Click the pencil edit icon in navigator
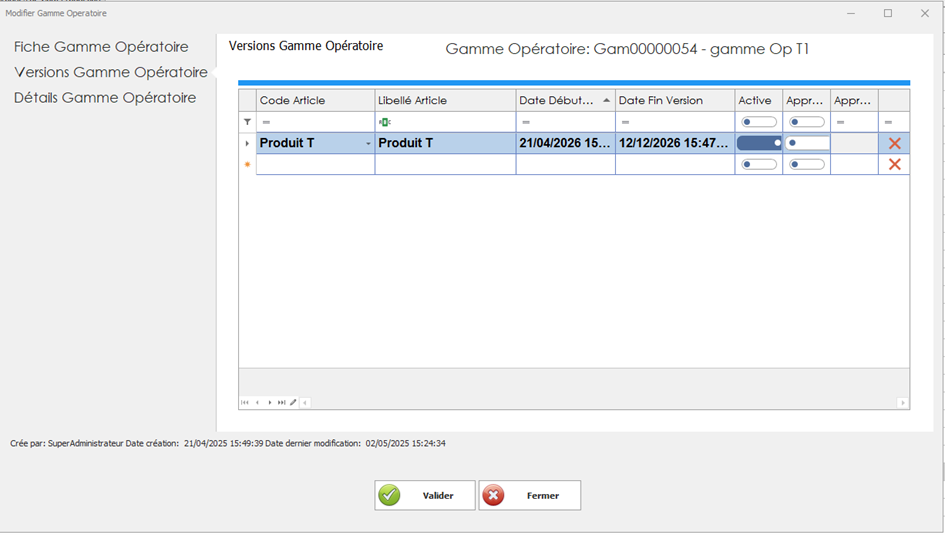945x535 pixels. (293, 402)
